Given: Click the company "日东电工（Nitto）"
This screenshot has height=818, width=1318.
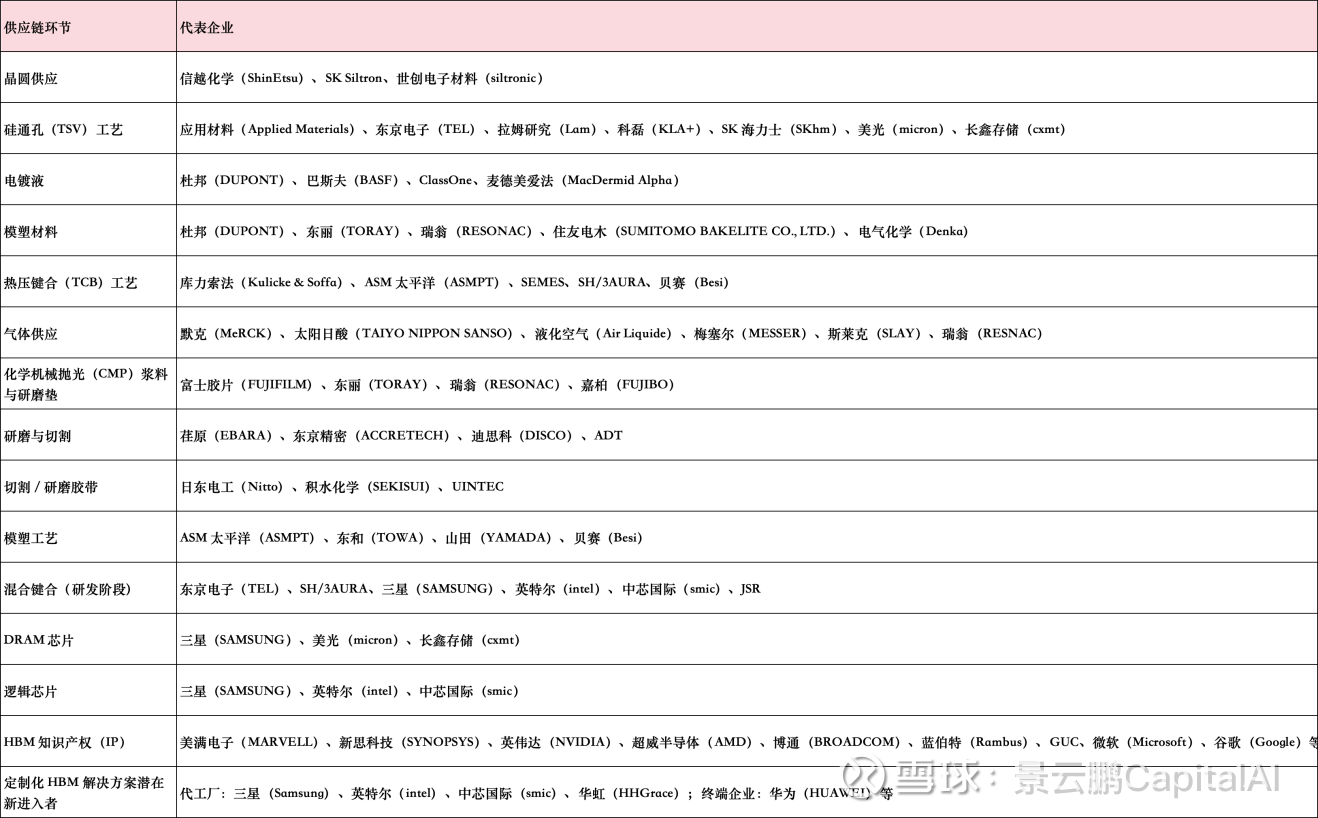Looking at the screenshot, I should (x=232, y=486).
